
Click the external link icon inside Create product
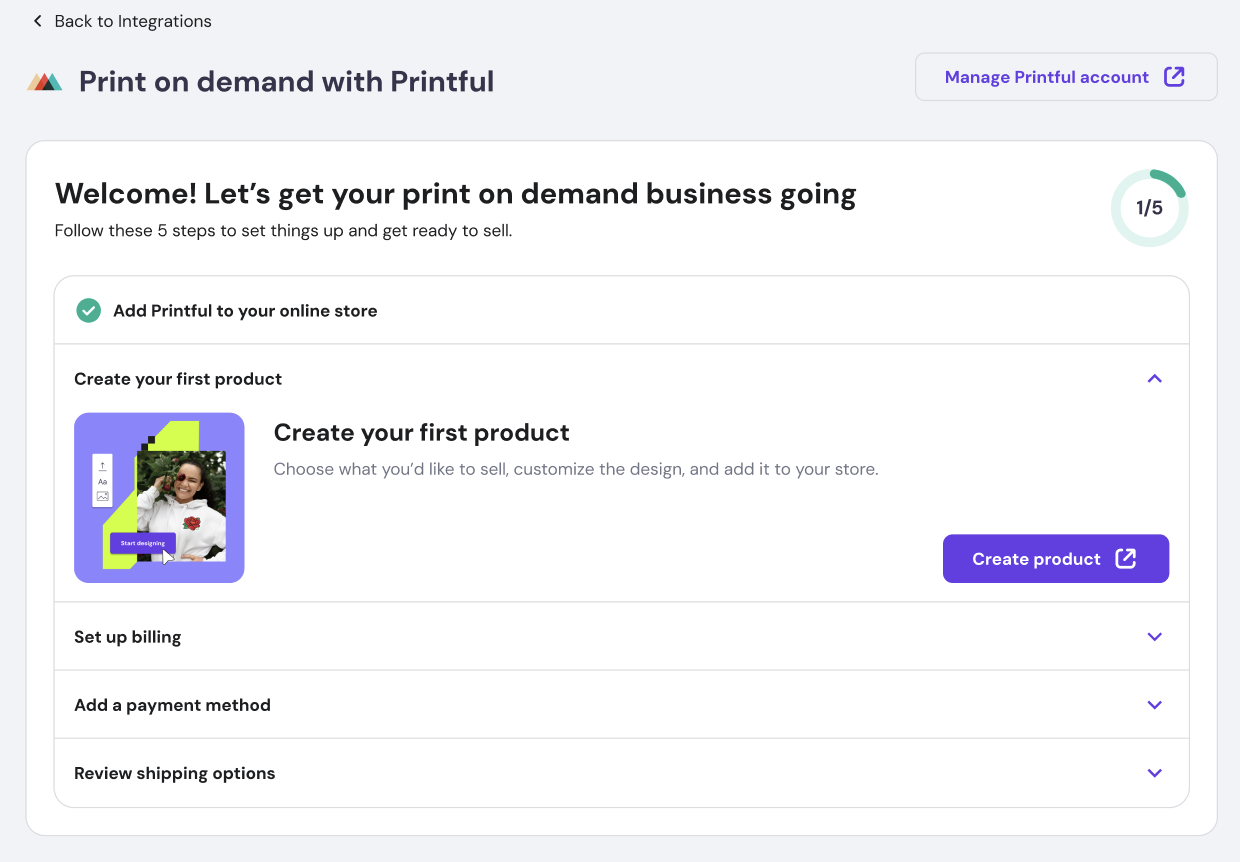(1126, 558)
